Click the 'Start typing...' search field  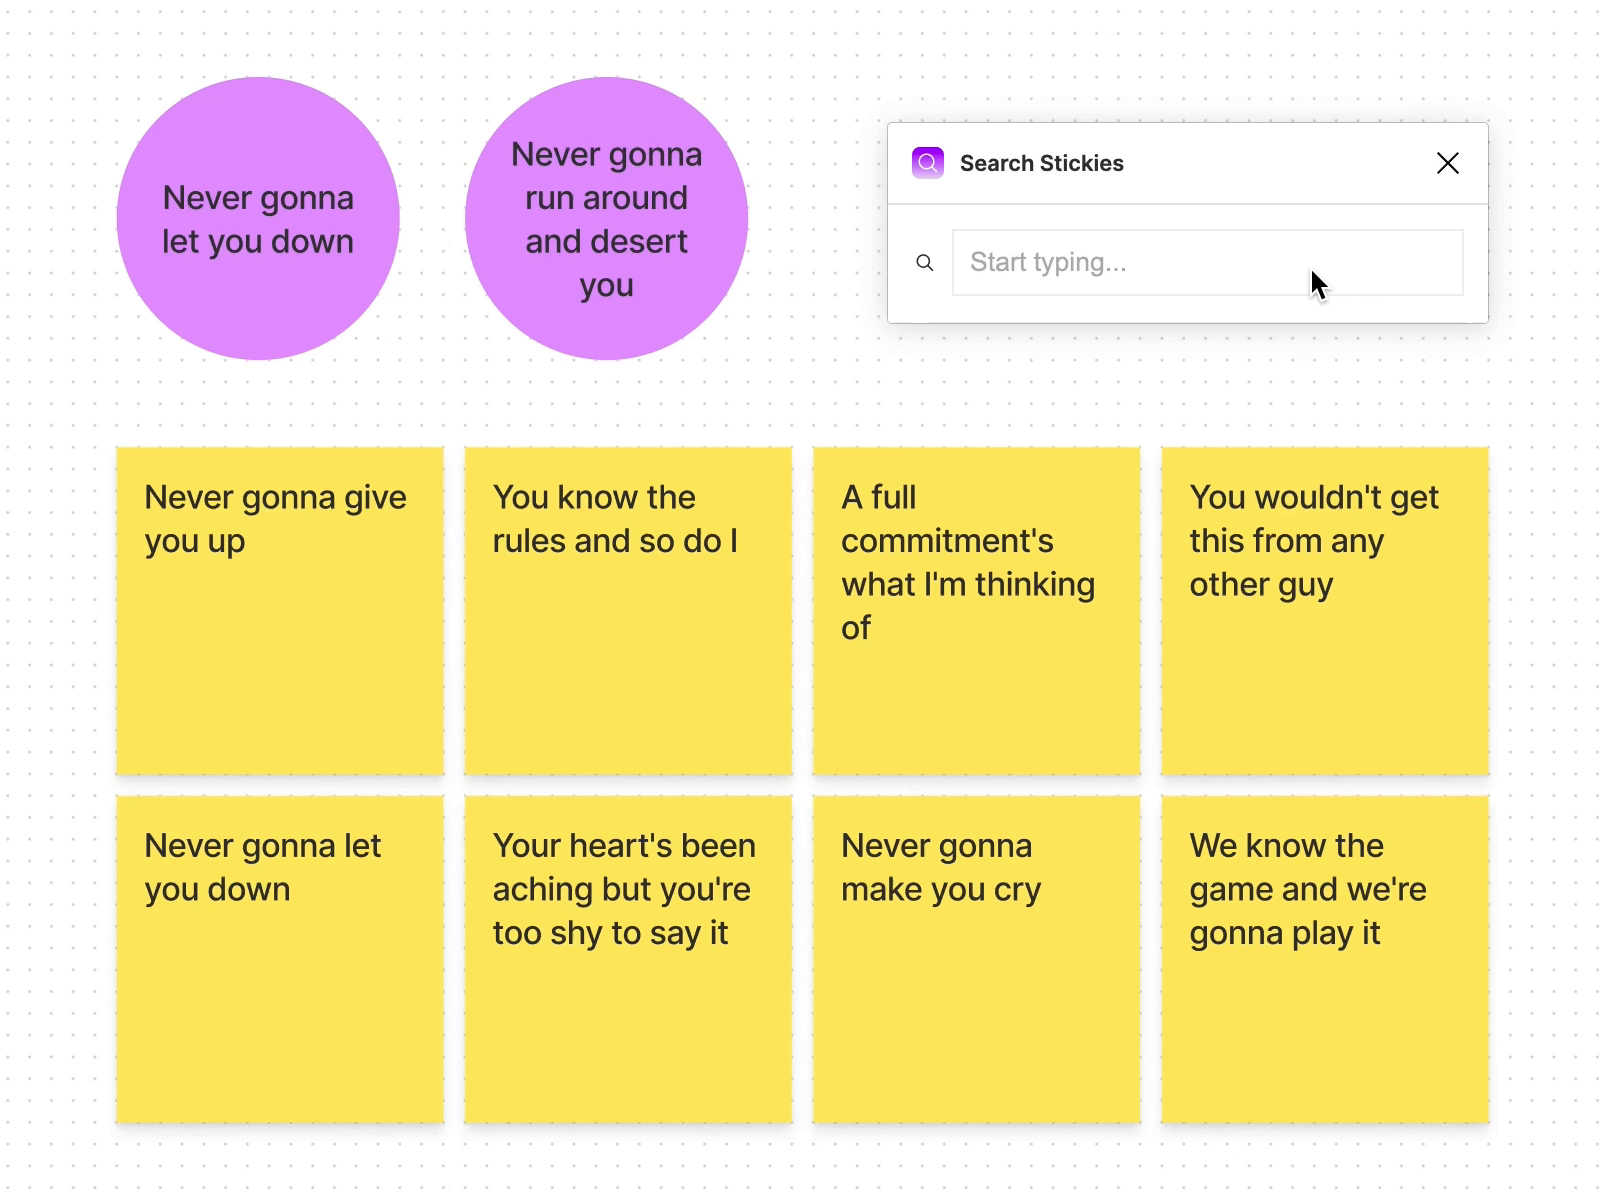coord(1207,263)
